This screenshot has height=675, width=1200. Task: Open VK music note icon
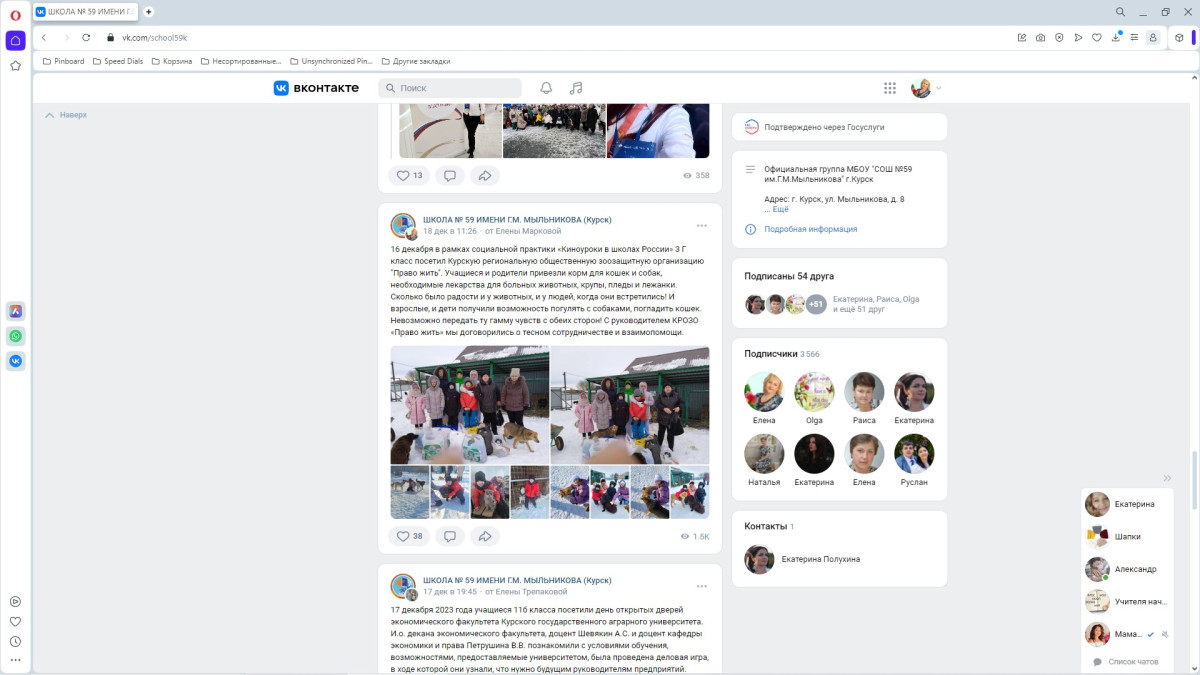(x=576, y=88)
